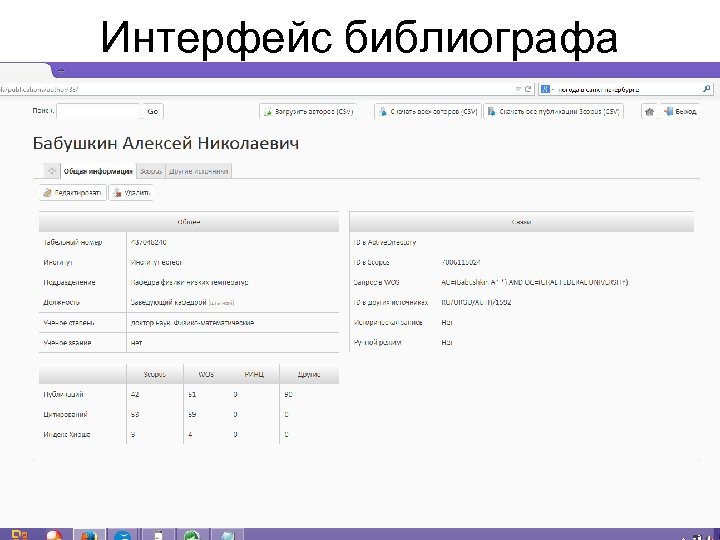Open Firefox from the taskbar
Image resolution: width=720 pixels, height=540 pixels.
(x=89, y=535)
